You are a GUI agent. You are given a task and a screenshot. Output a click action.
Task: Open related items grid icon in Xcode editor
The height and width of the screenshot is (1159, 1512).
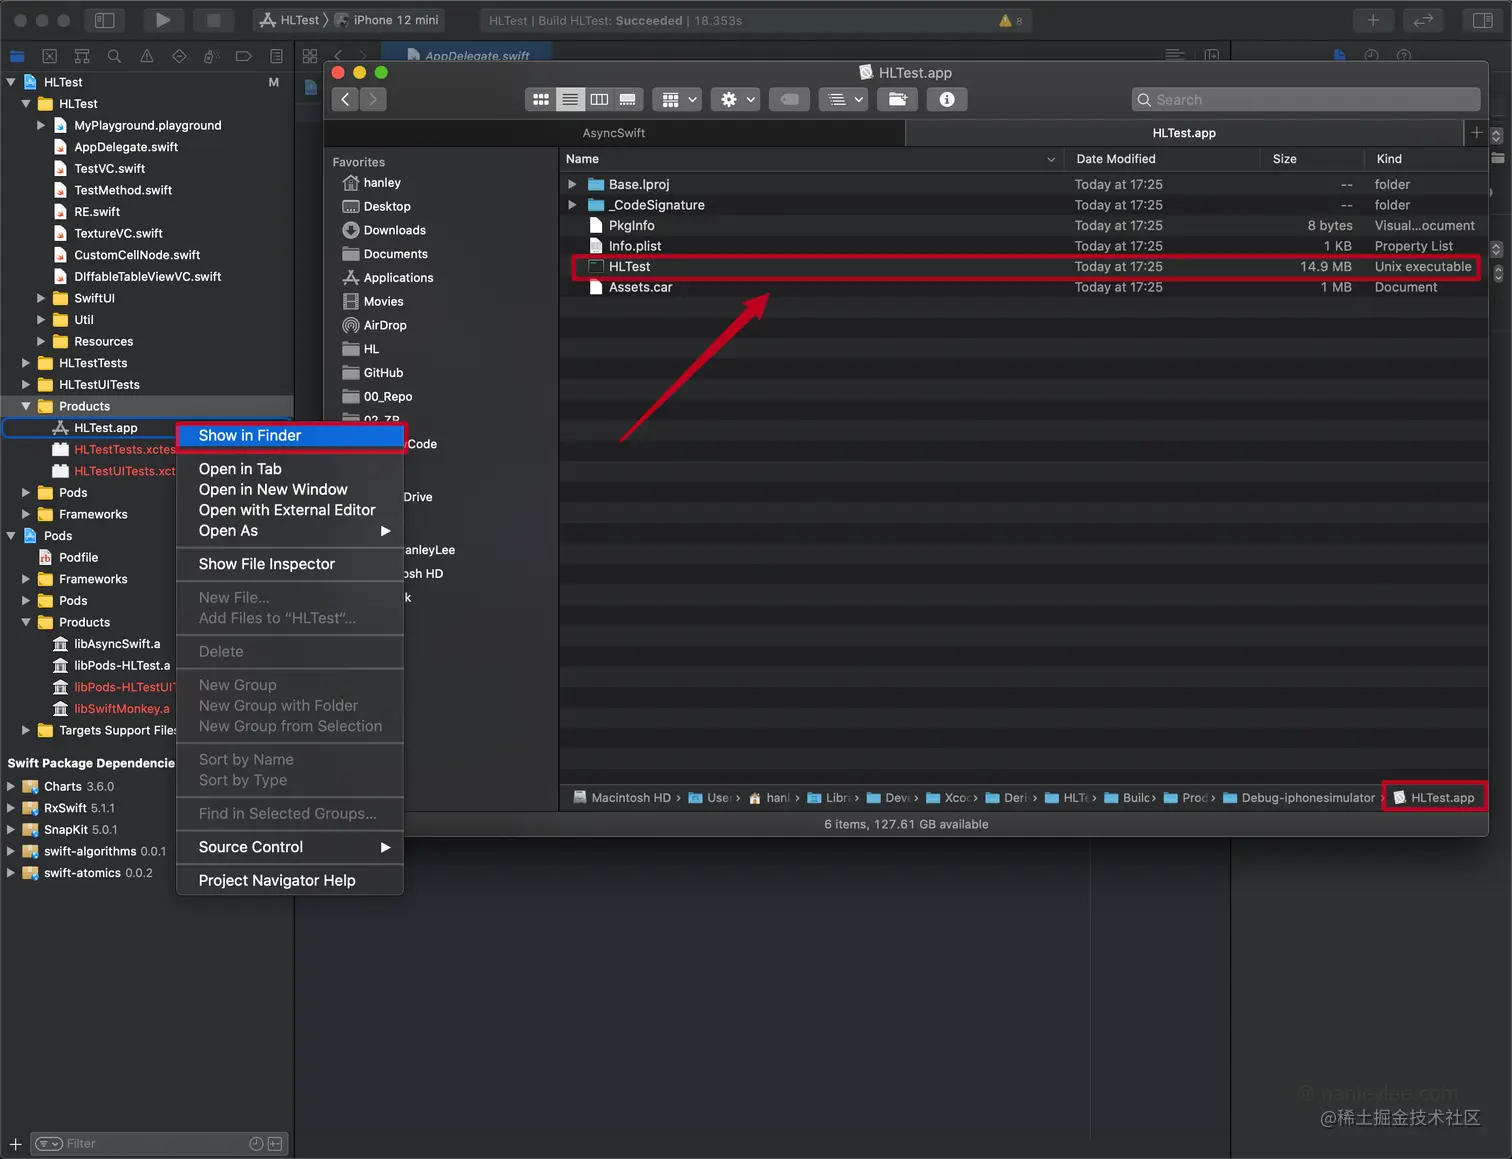coord(310,56)
